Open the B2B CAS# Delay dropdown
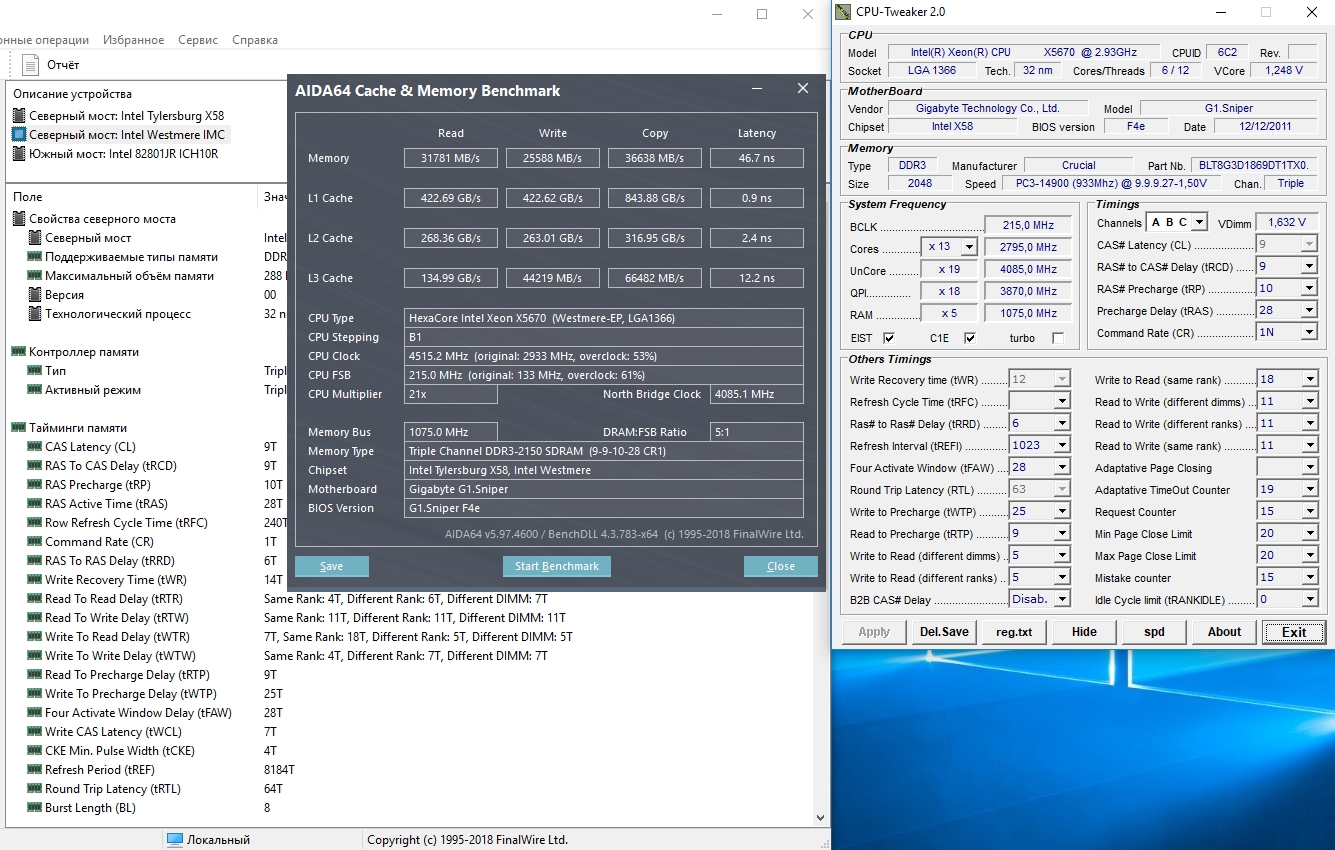The width and height of the screenshot is (1335, 850). tap(1062, 599)
